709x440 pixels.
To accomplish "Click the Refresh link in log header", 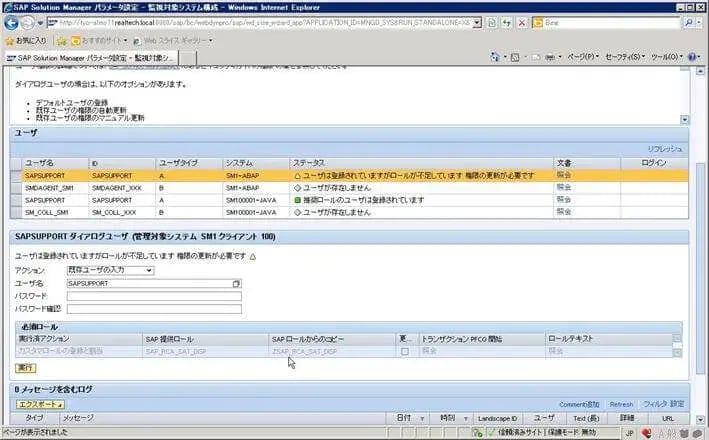I will [x=621, y=404].
